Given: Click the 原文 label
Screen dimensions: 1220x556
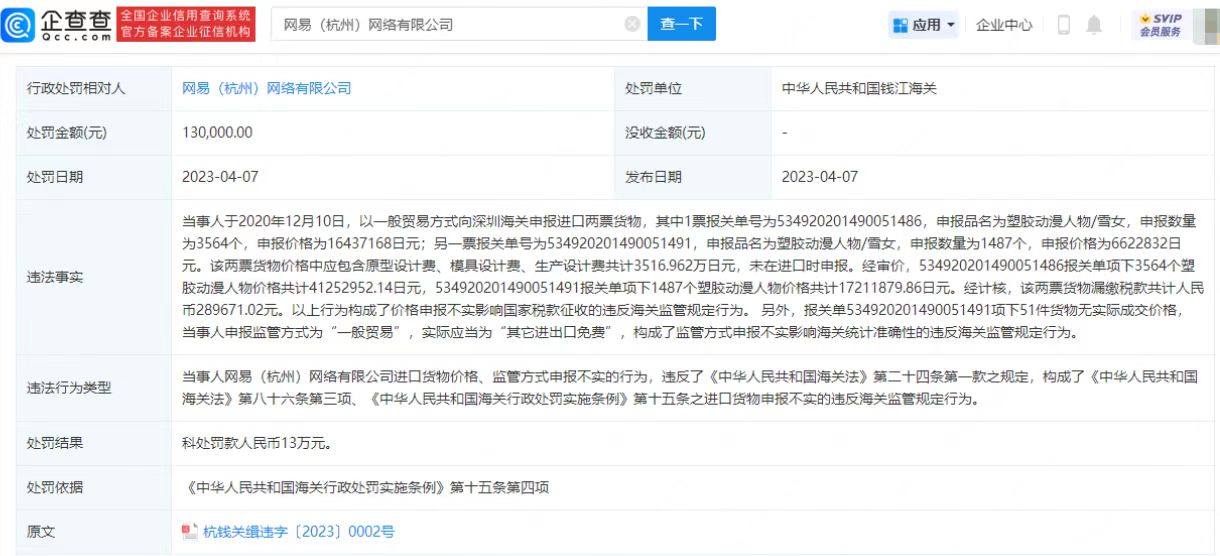Looking at the screenshot, I should pos(41,532).
